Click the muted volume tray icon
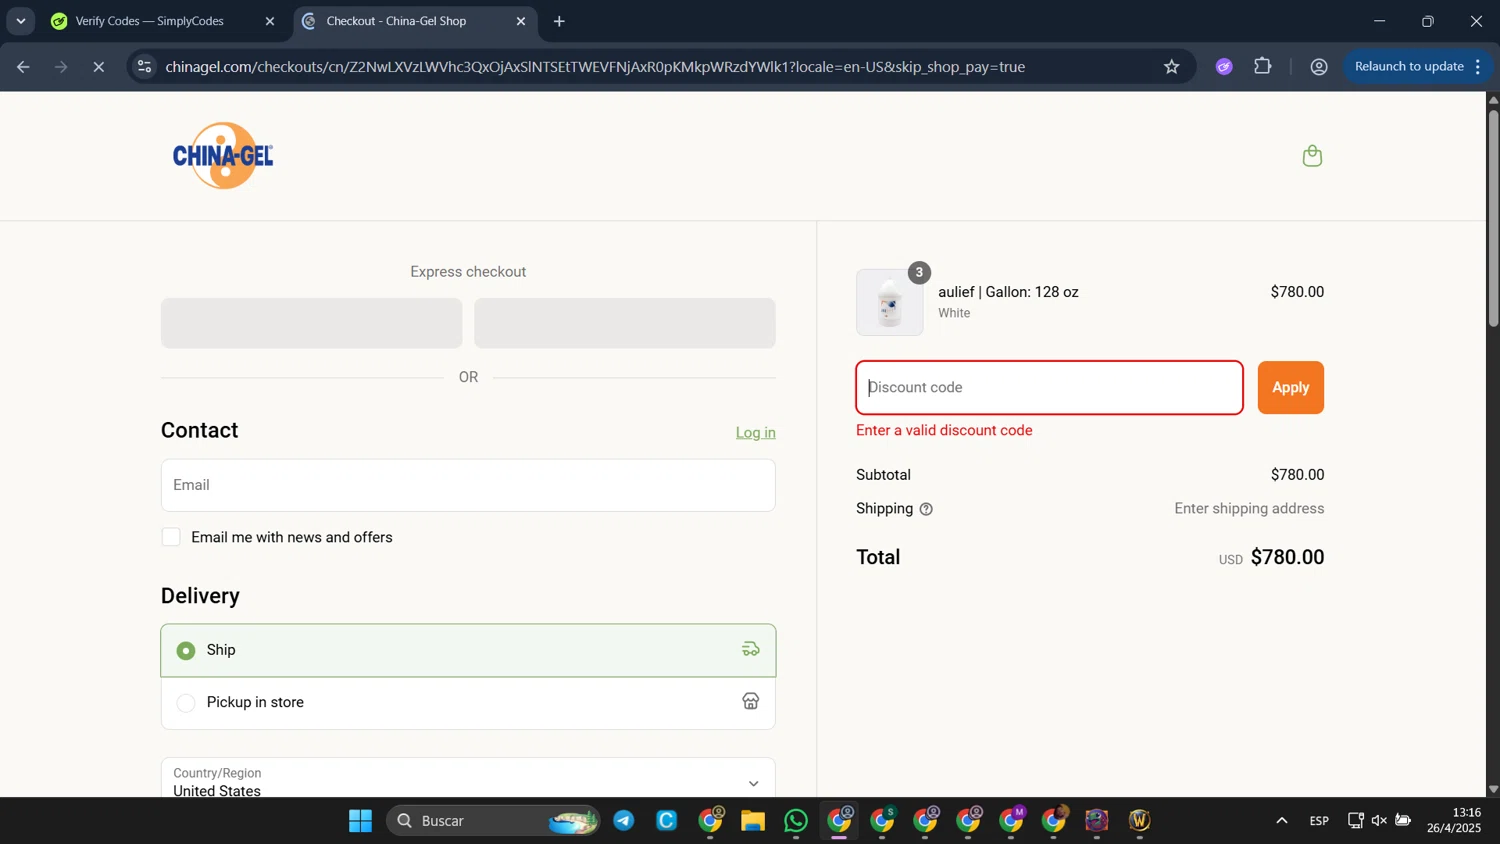 (x=1379, y=821)
